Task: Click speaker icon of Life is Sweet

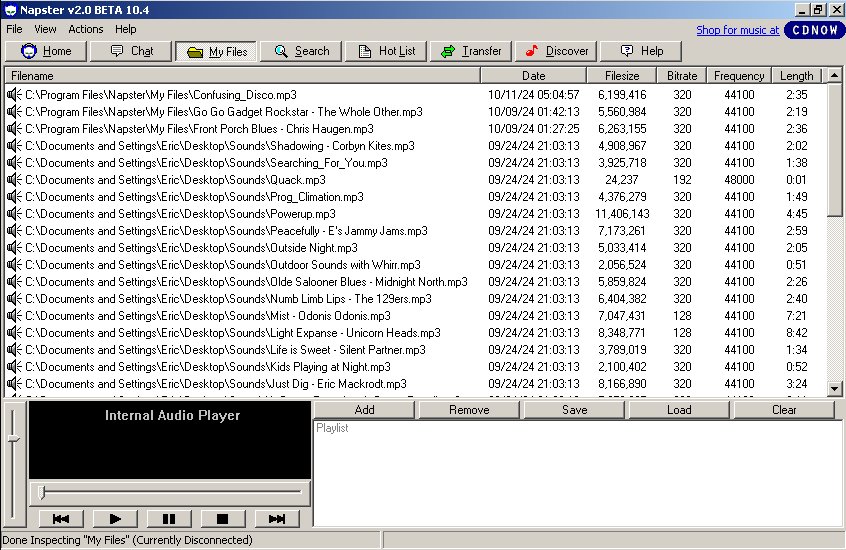Action: (x=15, y=350)
